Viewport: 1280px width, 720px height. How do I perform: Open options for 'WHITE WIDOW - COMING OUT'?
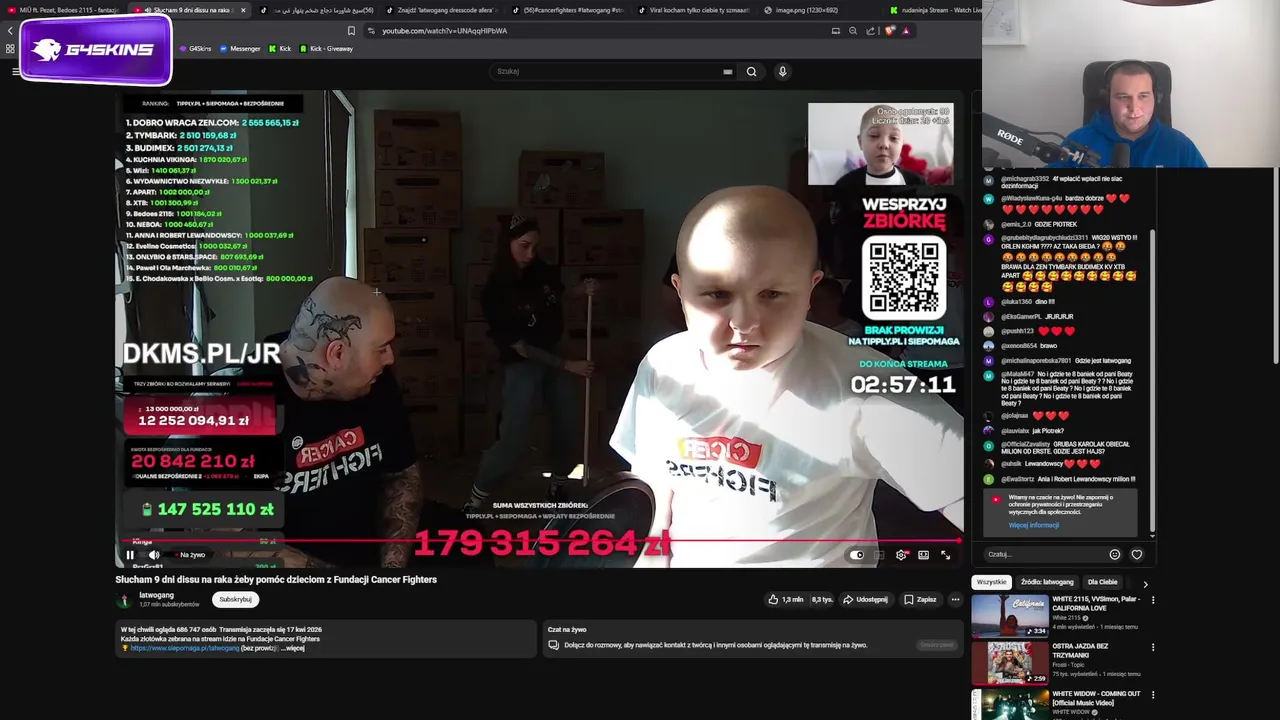pos(1153,695)
